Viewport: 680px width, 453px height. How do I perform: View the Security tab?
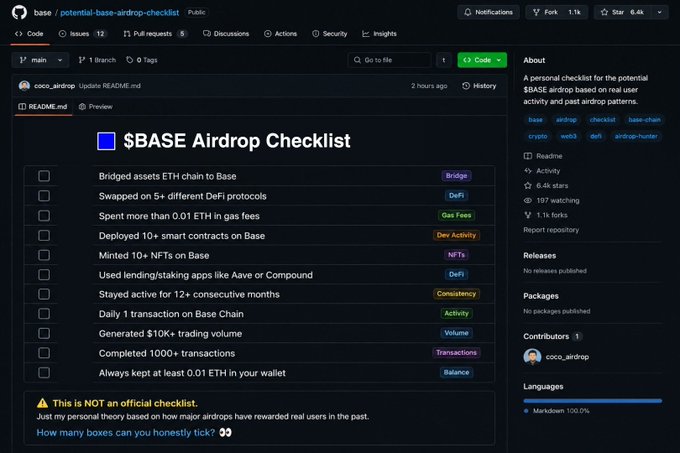coord(330,34)
